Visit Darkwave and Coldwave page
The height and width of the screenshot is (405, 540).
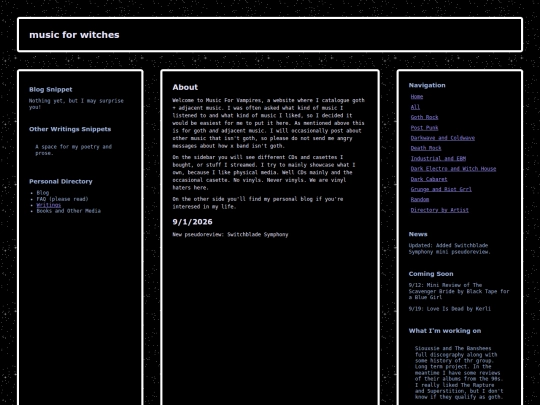443,138
